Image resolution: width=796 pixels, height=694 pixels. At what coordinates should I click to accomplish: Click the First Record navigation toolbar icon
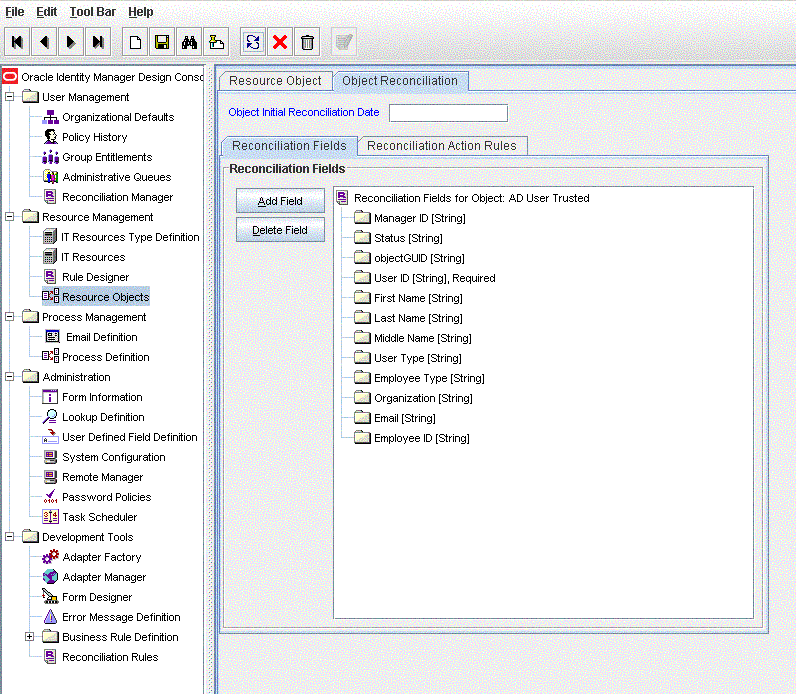[17, 42]
